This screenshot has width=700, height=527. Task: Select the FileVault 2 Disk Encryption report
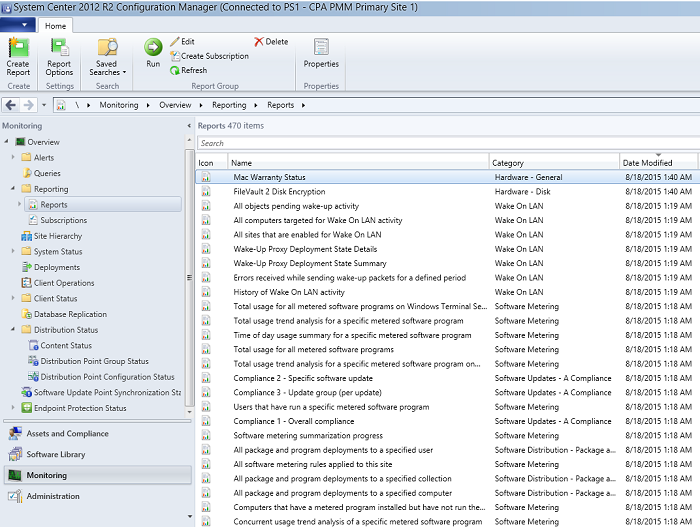(447, 192)
